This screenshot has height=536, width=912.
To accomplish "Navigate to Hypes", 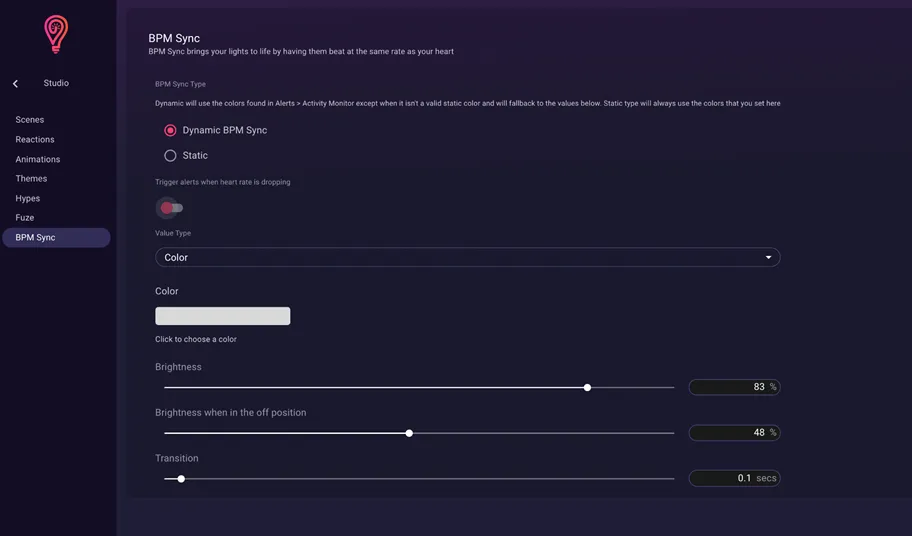I will [x=28, y=198].
